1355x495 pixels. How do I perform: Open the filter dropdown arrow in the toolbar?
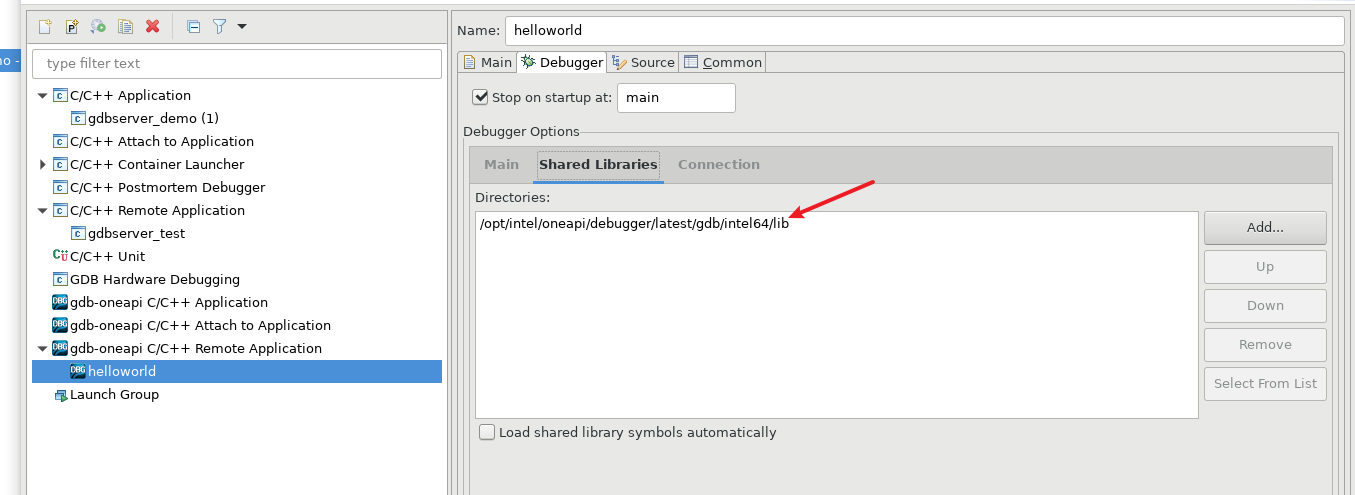click(x=242, y=27)
